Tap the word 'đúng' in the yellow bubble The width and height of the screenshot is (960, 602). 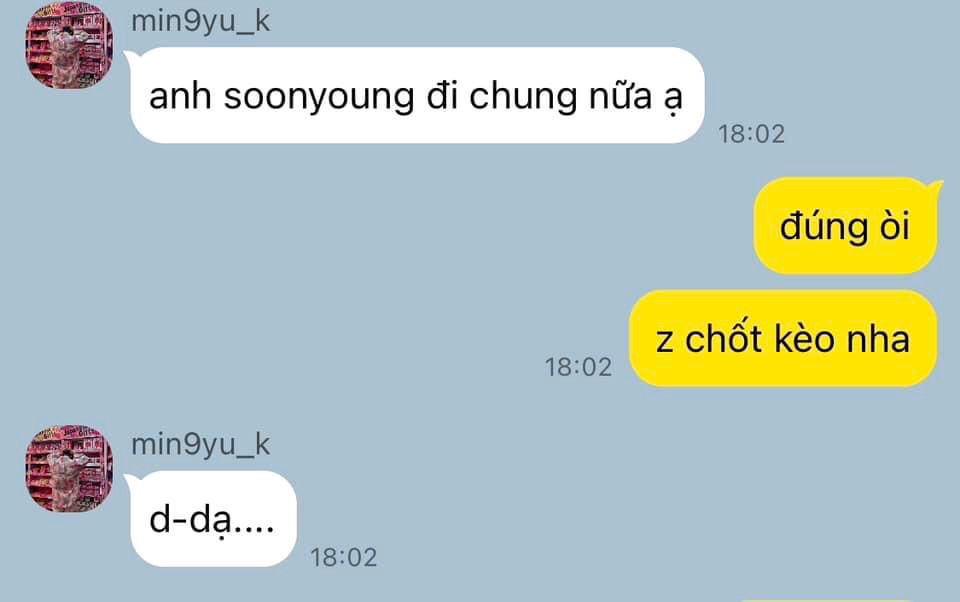pos(823,227)
